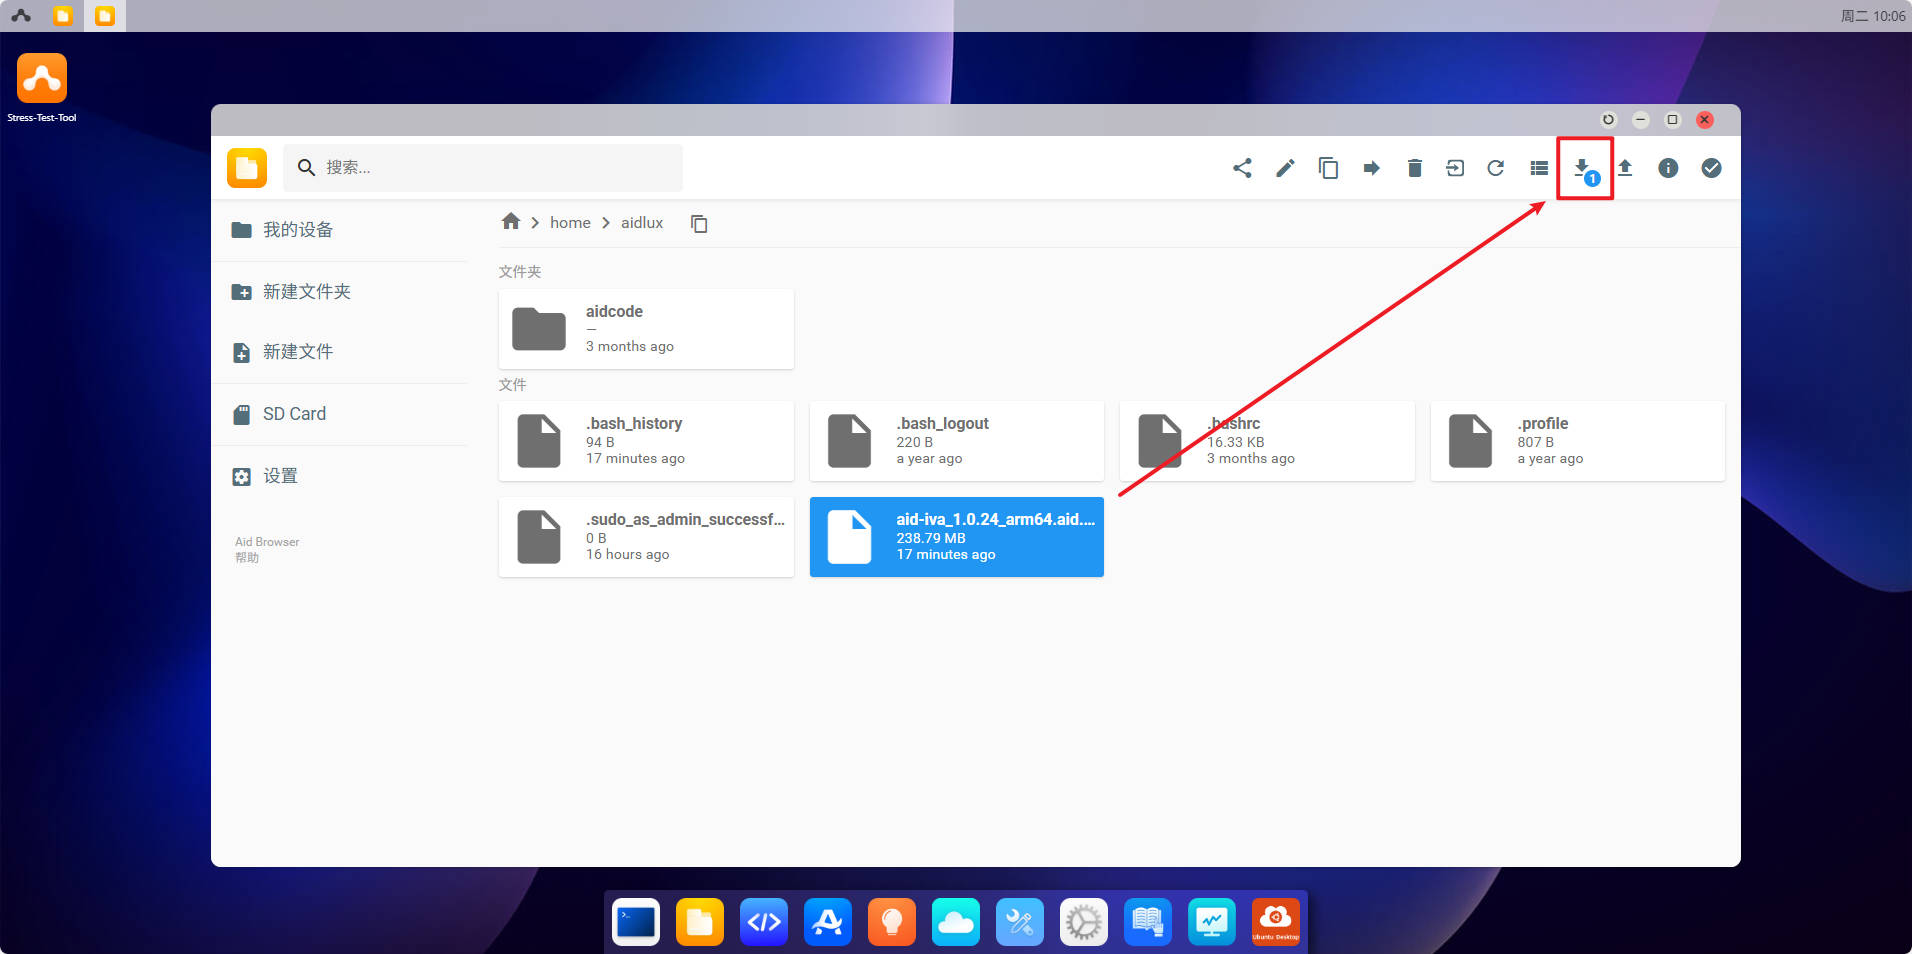1912x954 pixels.
Task: Click the rename pencil icon
Action: [x=1285, y=168]
